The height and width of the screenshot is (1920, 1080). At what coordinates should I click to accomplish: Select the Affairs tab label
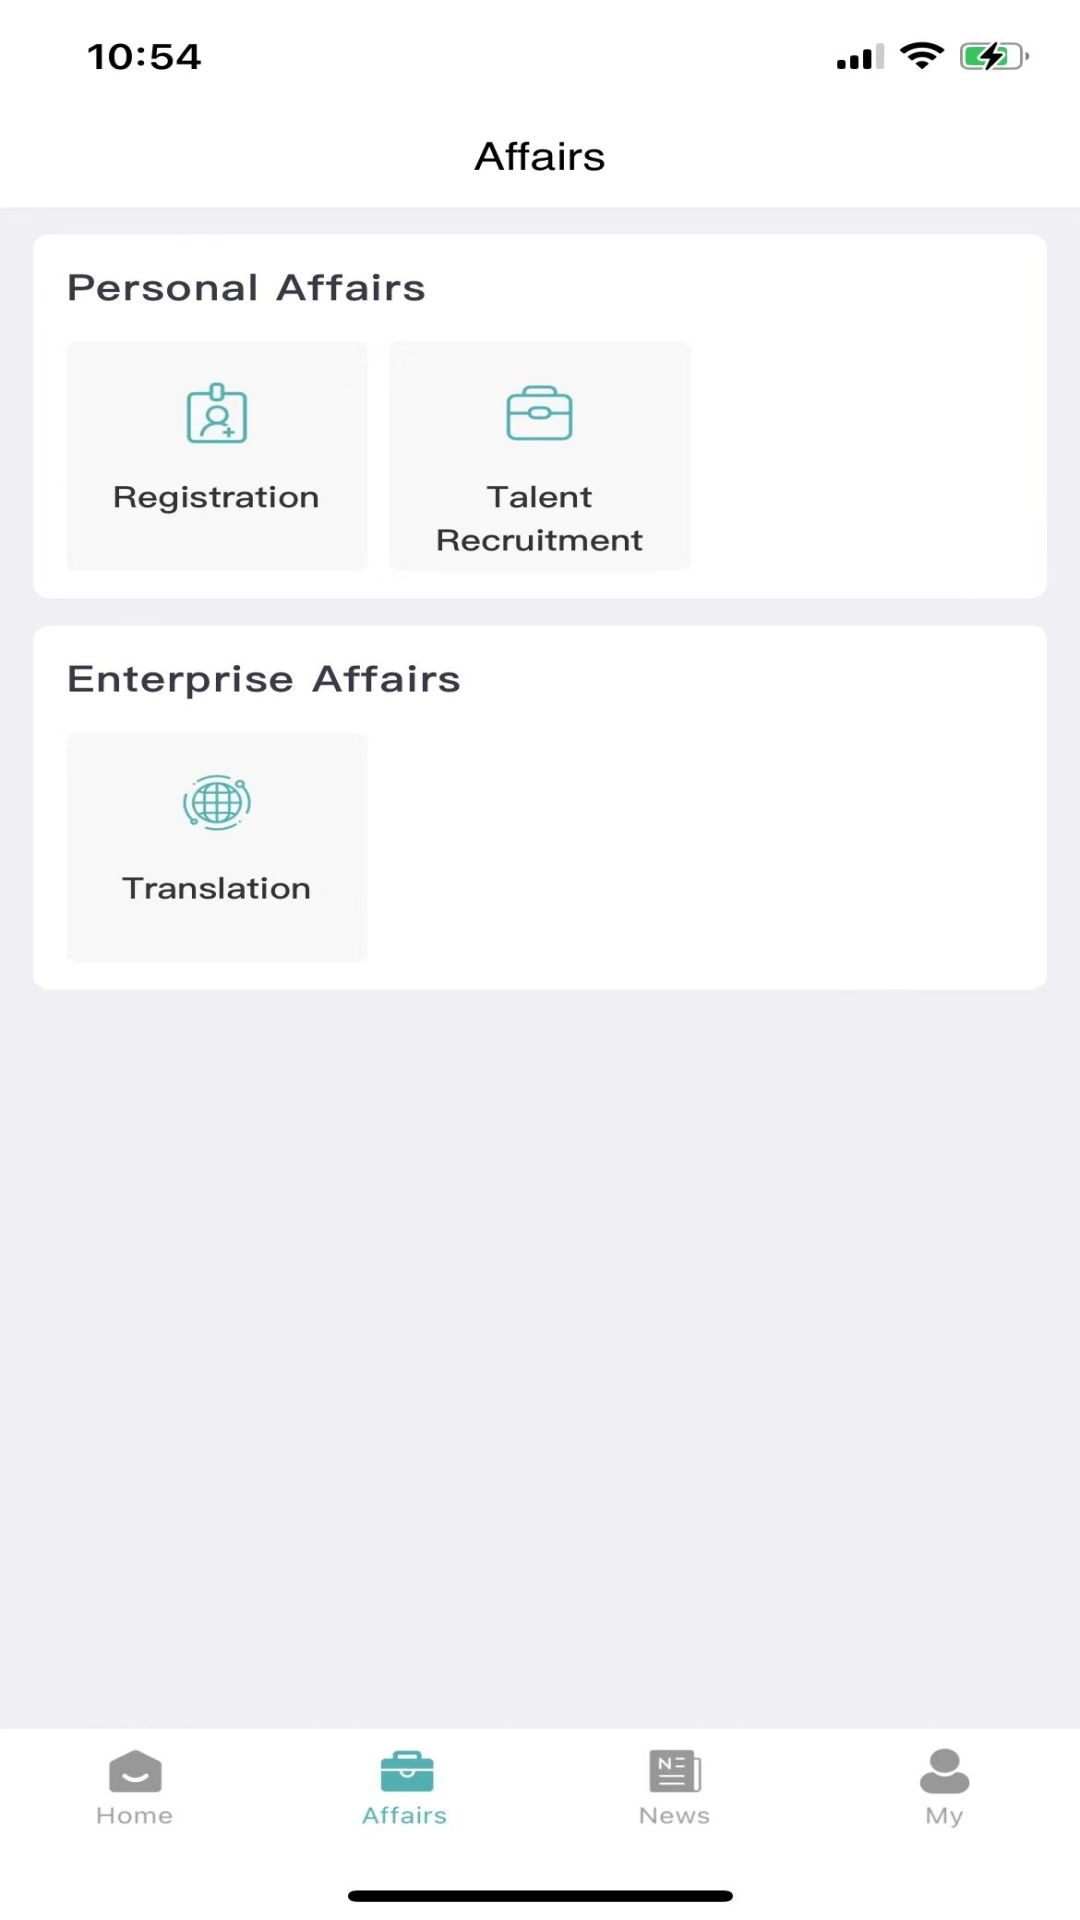point(405,1815)
